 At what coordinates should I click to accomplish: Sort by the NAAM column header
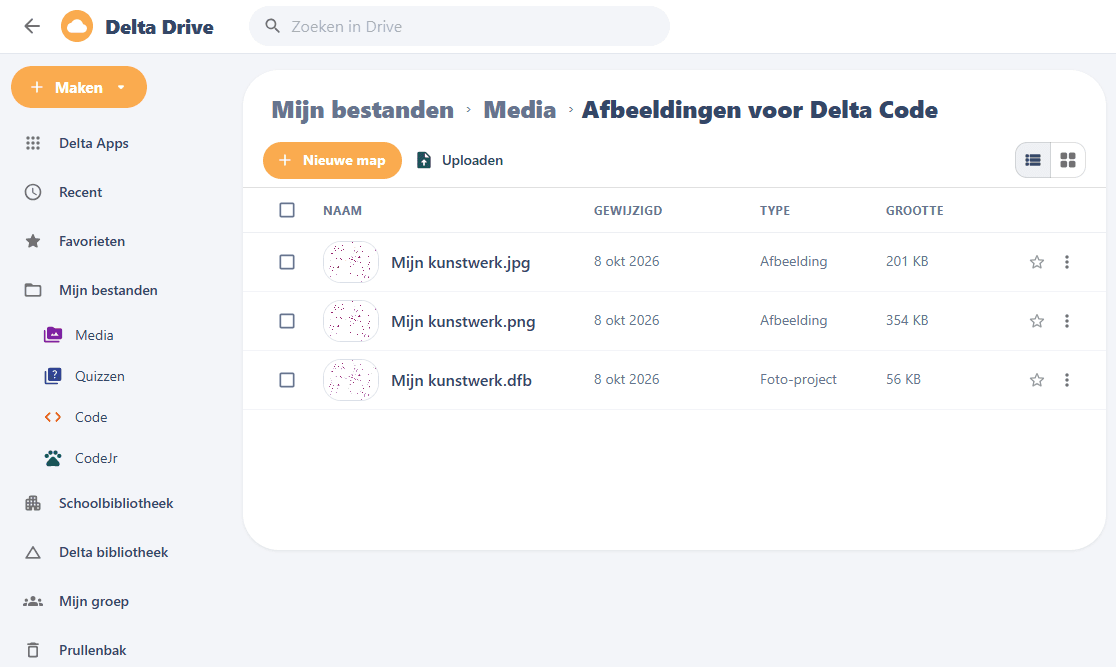pos(342,211)
